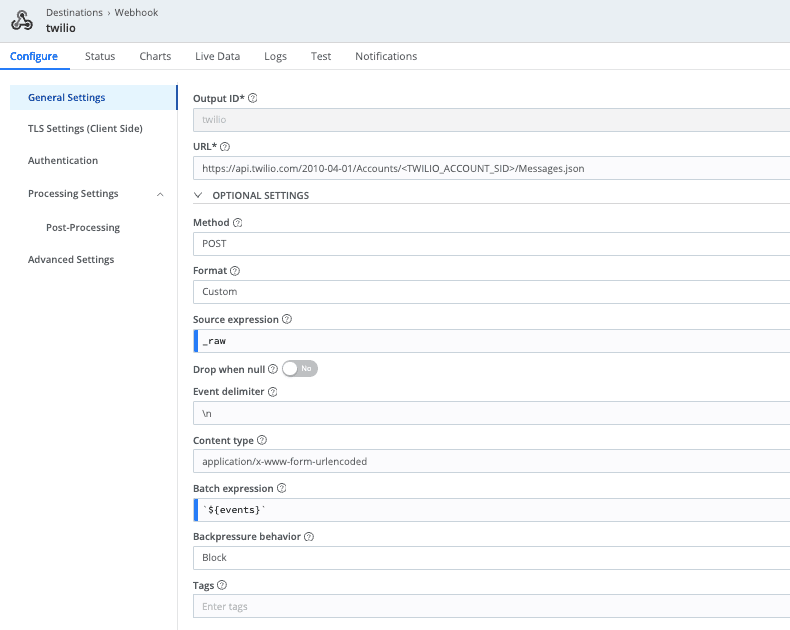Image resolution: width=790 pixels, height=630 pixels.
Task: Open the Method dropdown showing POST
Action: (490, 244)
